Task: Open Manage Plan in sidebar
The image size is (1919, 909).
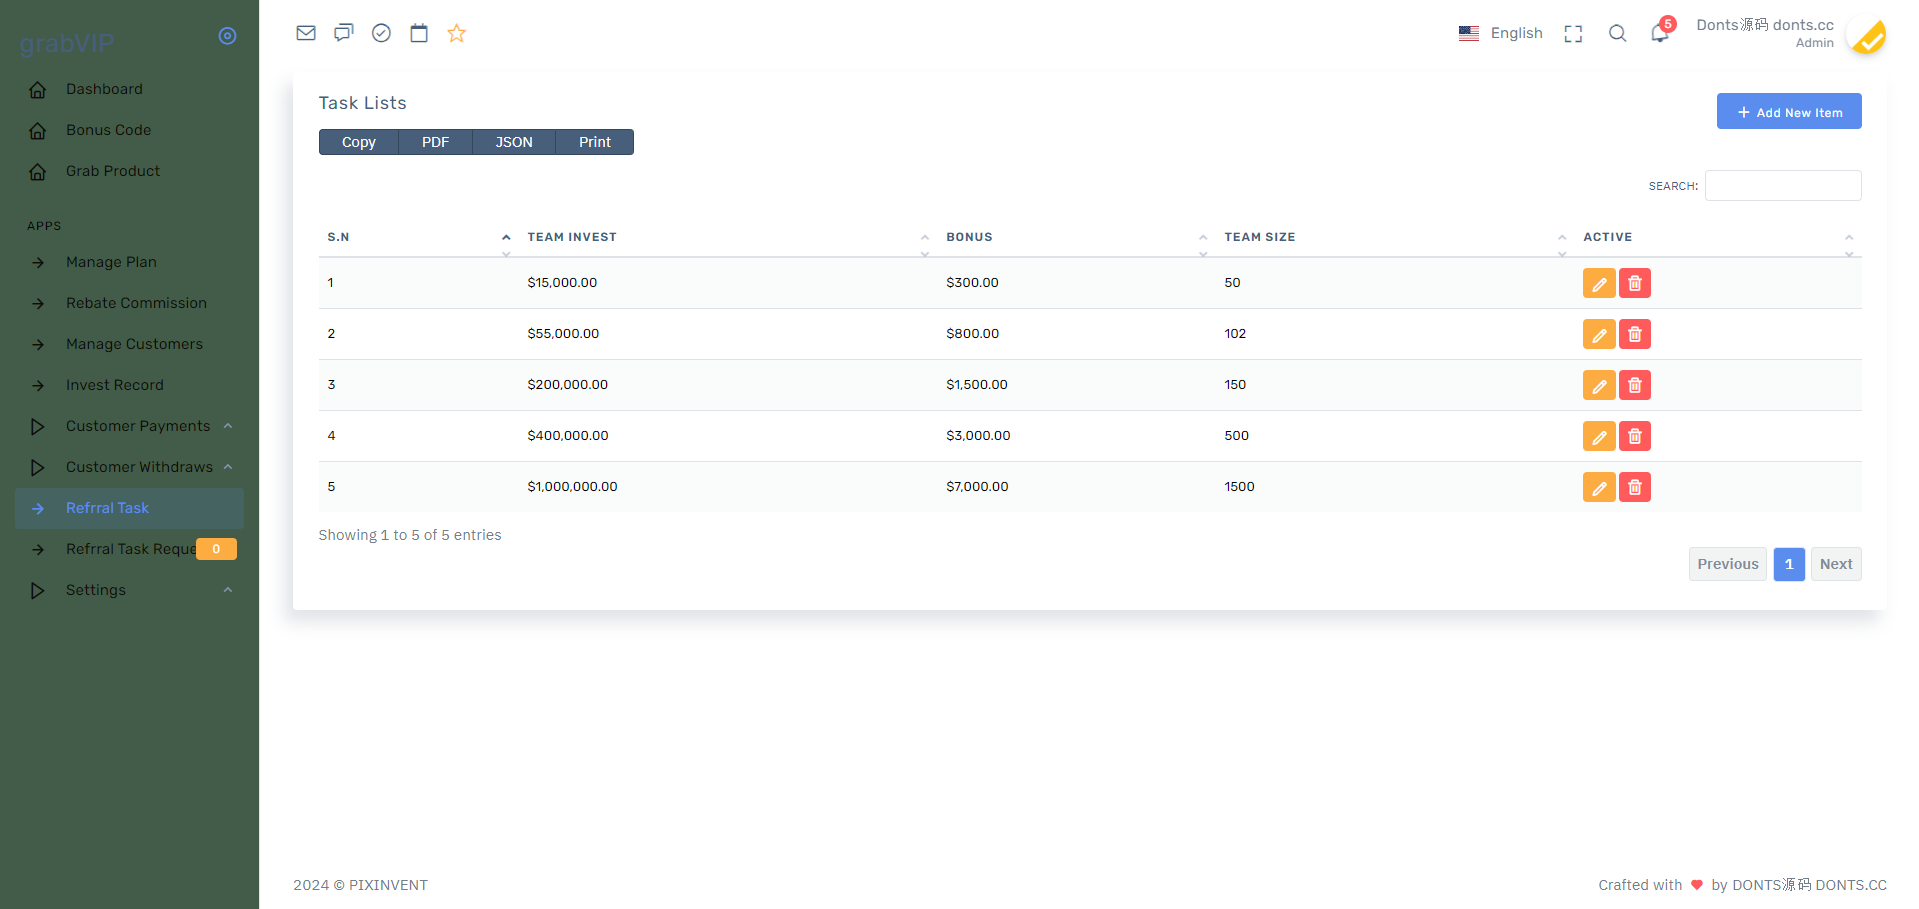Action: click(129, 262)
